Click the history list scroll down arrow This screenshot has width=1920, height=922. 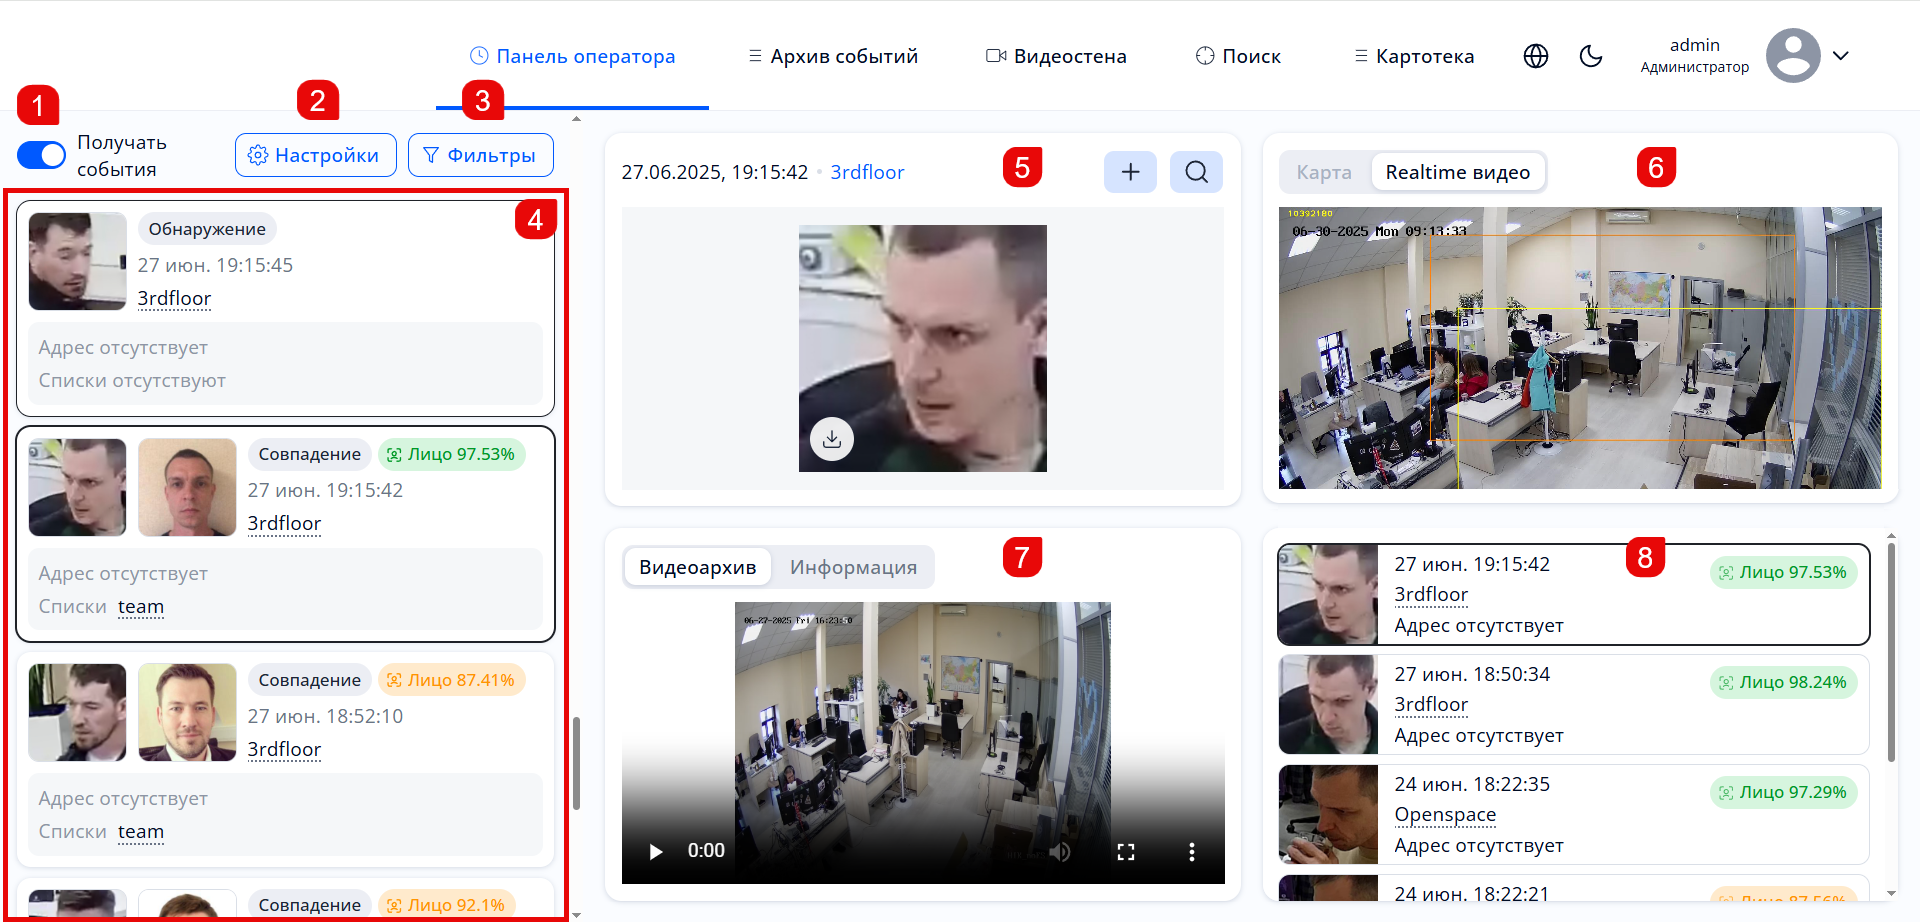pyautogui.click(x=1890, y=893)
